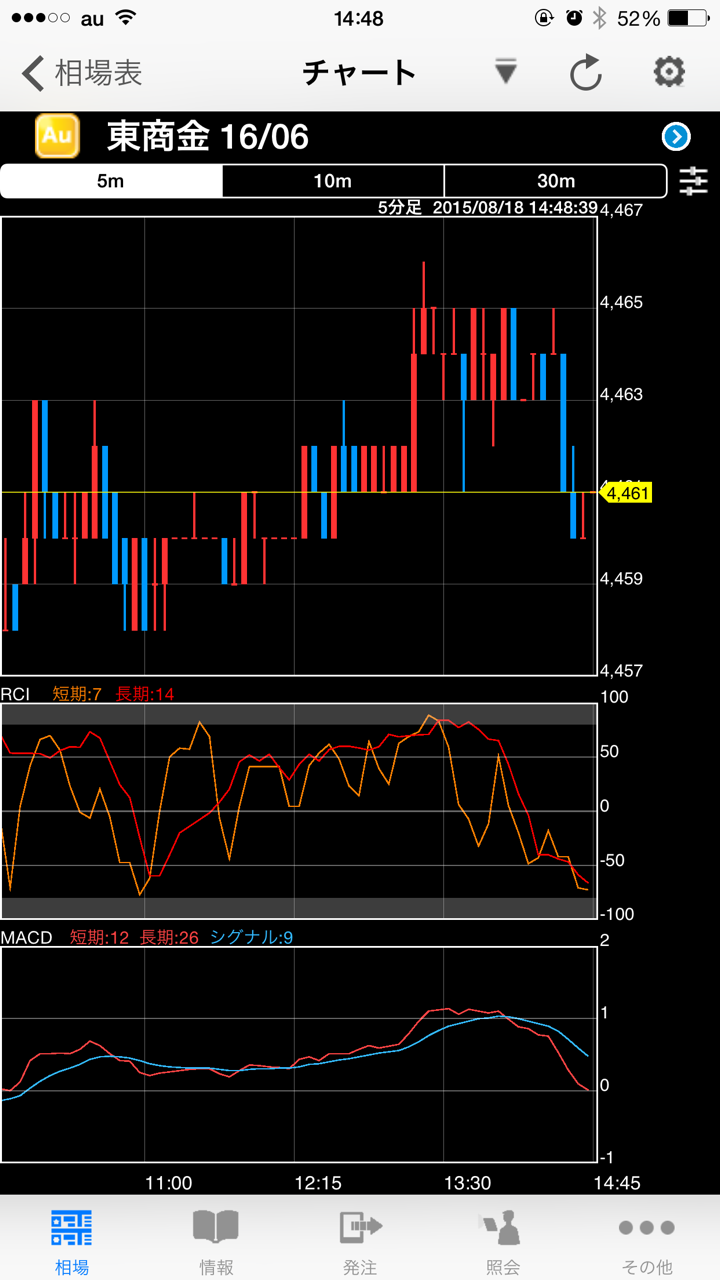720x1280 pixels.
Task: Expand the 東商金 16/06 contract title
Action: coord(208,137)
